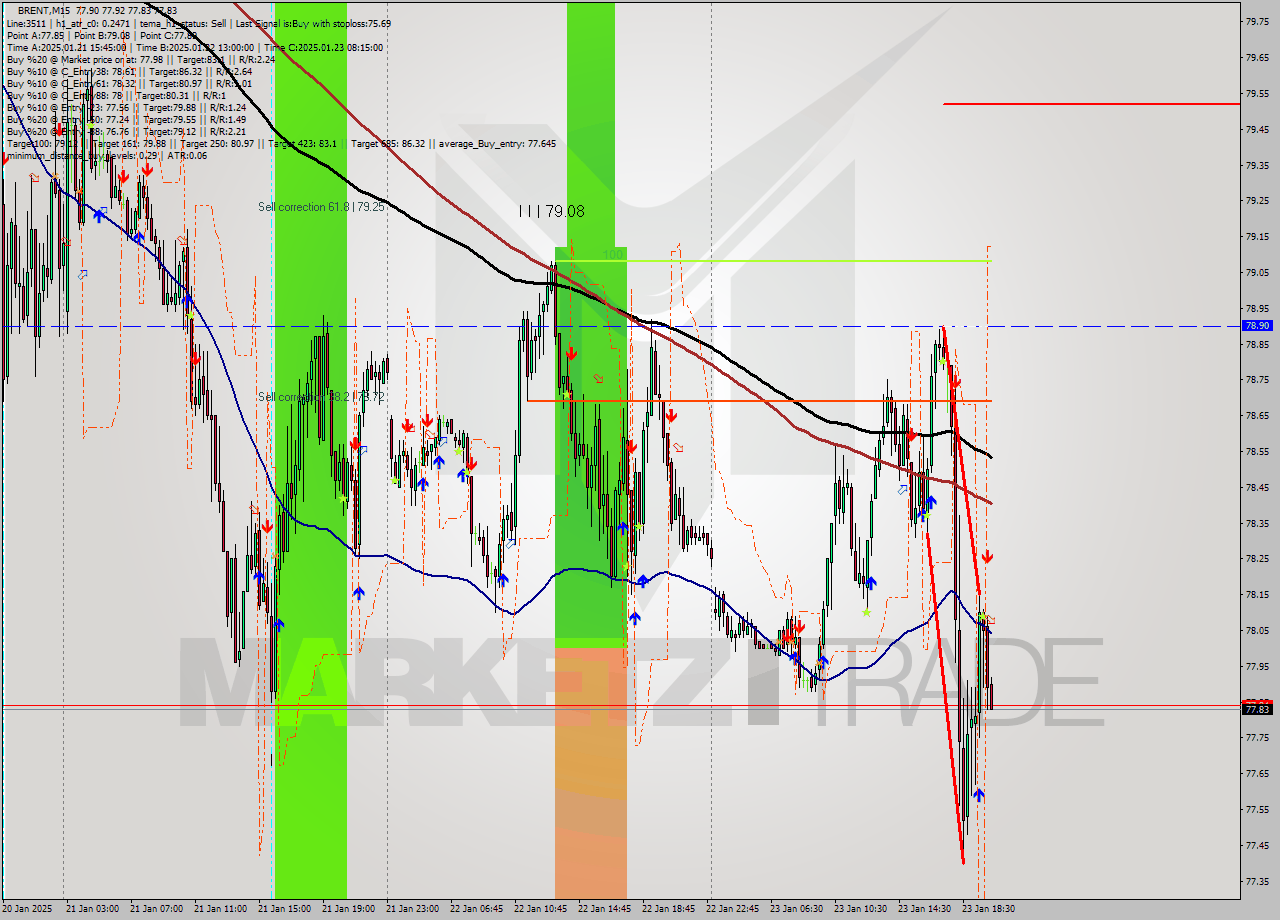Click the 'Time A:2025.01.21 15:45:00' line
1280x920 pixels.
(66, 47)
